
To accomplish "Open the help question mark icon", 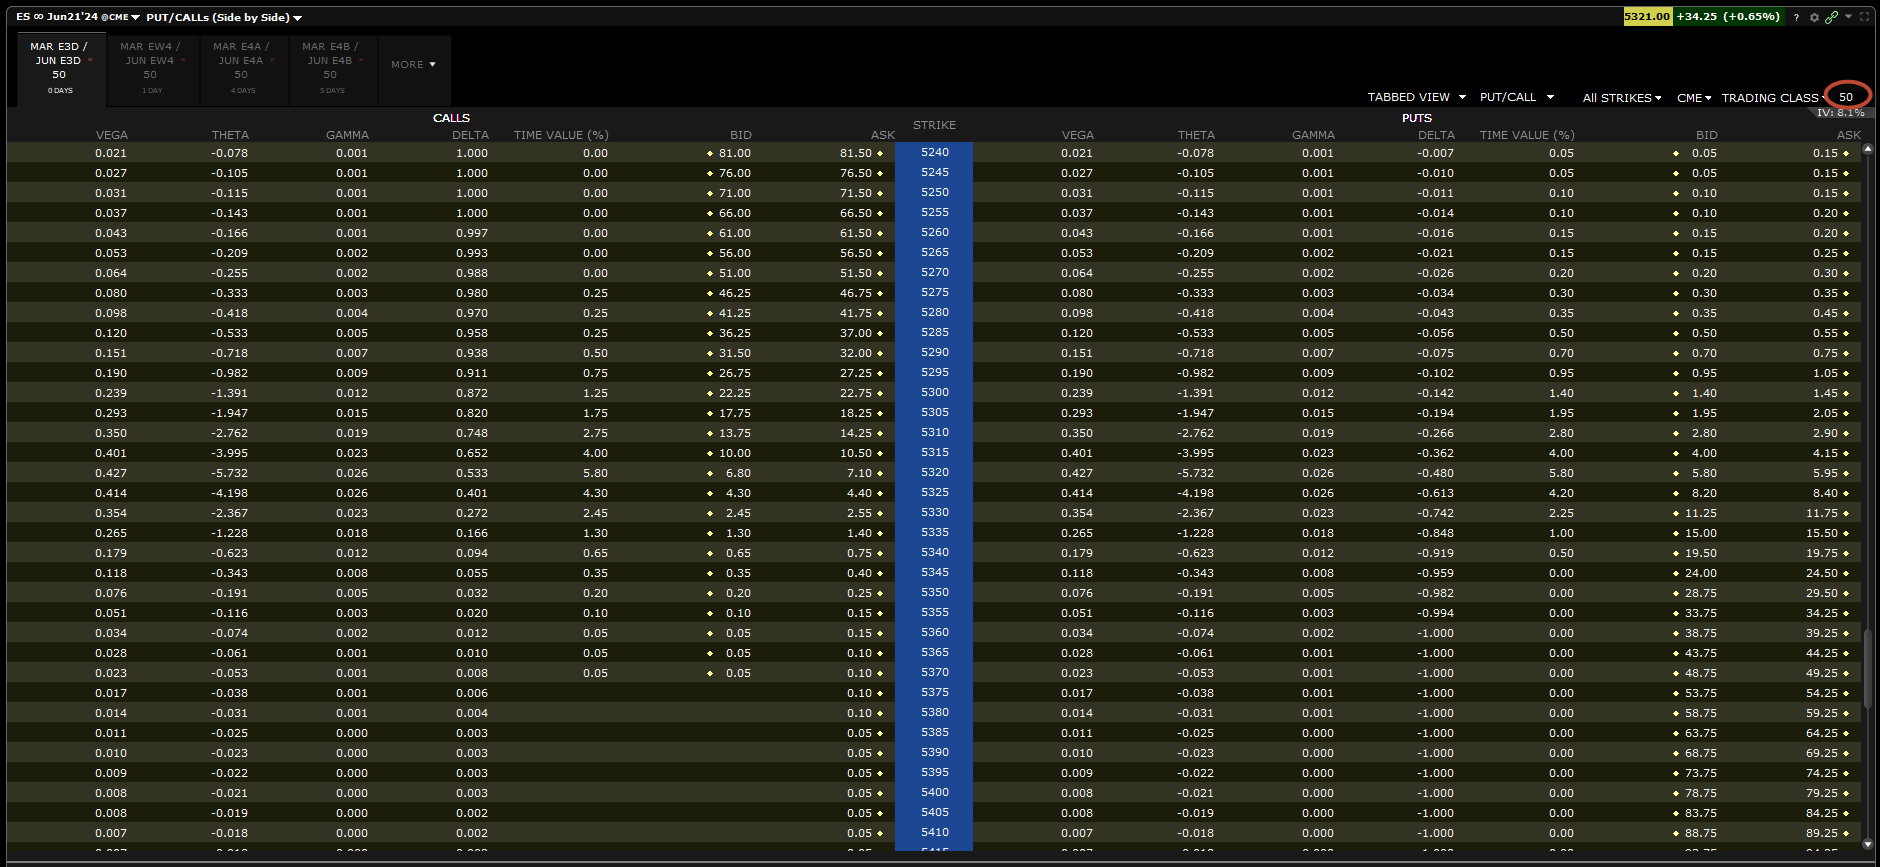I will point(1796,17).
